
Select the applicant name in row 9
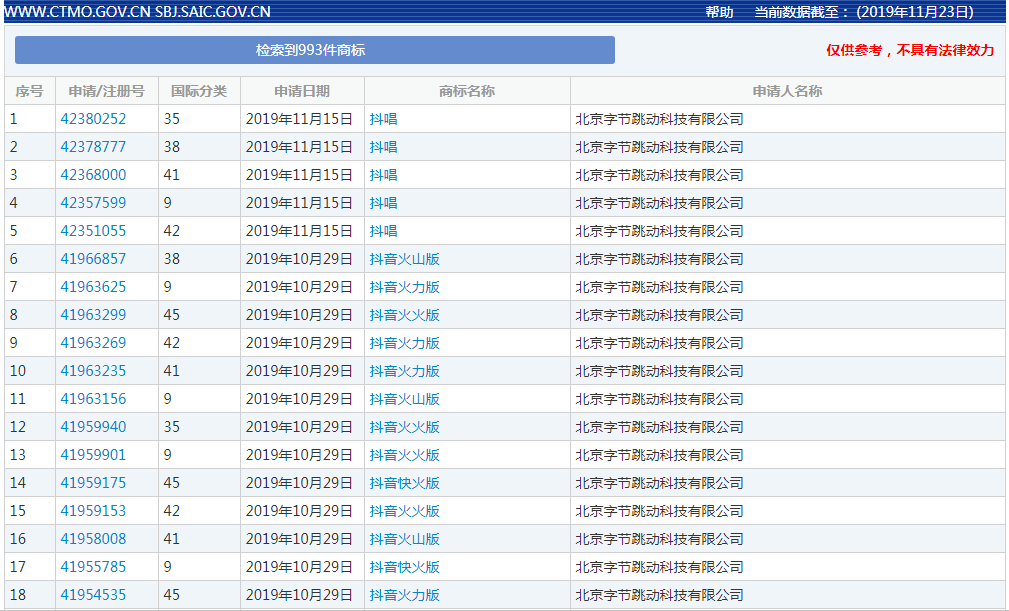(660, 343)
